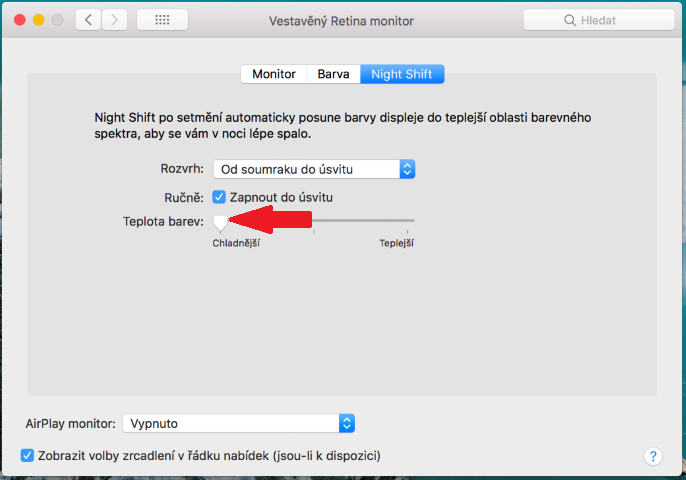This screenshot has width=686, height=480.
Task: Open the AirPlay monitor Vypnuto dropdown
Action: (238, 424)
